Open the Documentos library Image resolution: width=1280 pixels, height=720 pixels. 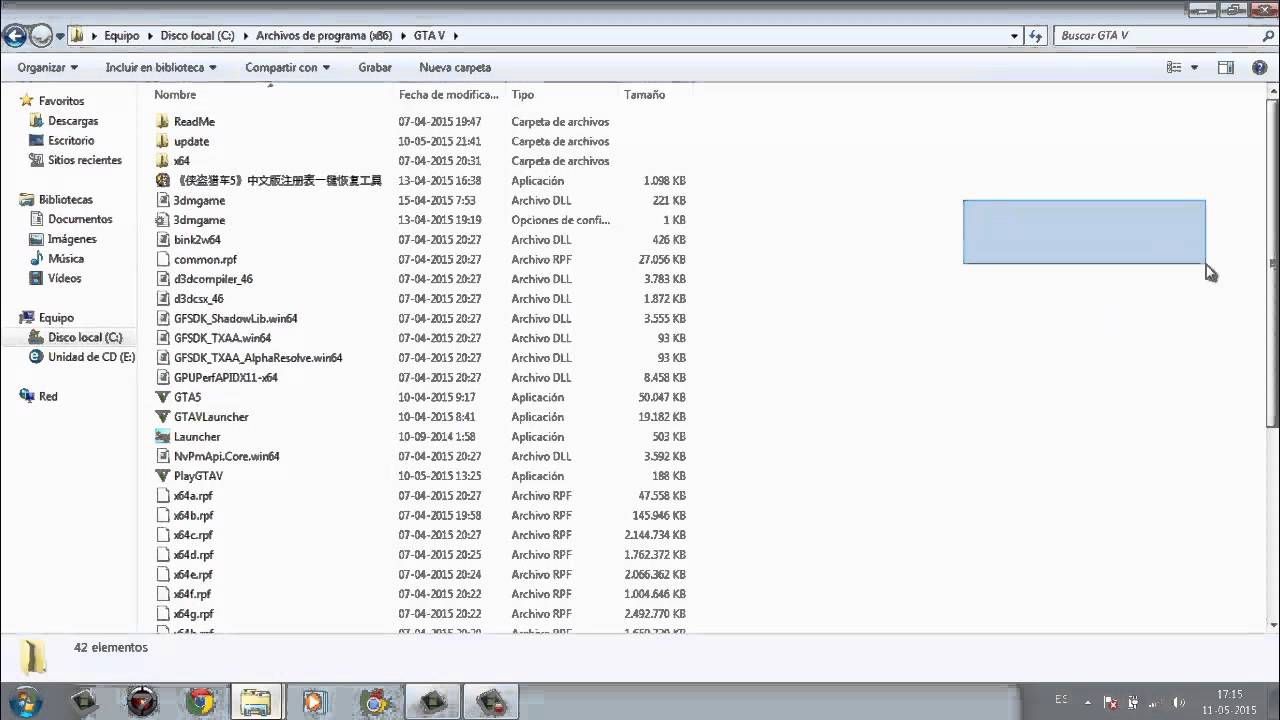tap(80, 219)
